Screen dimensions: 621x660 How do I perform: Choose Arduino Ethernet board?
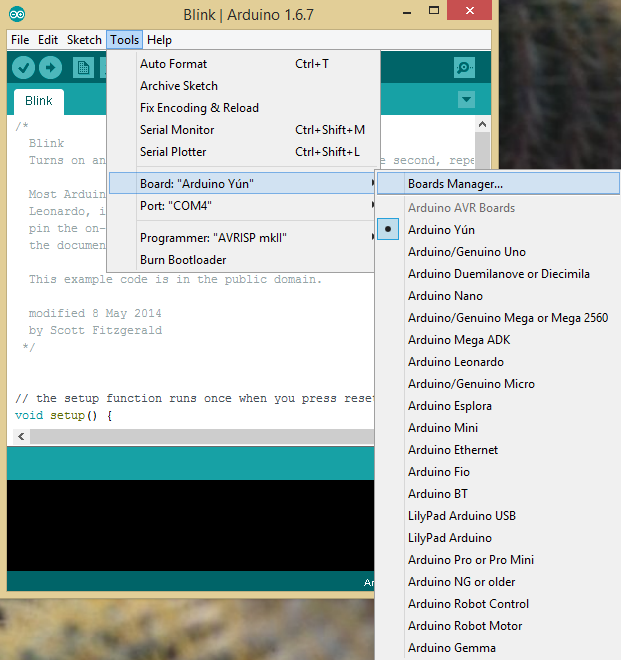tap(498, 450)
